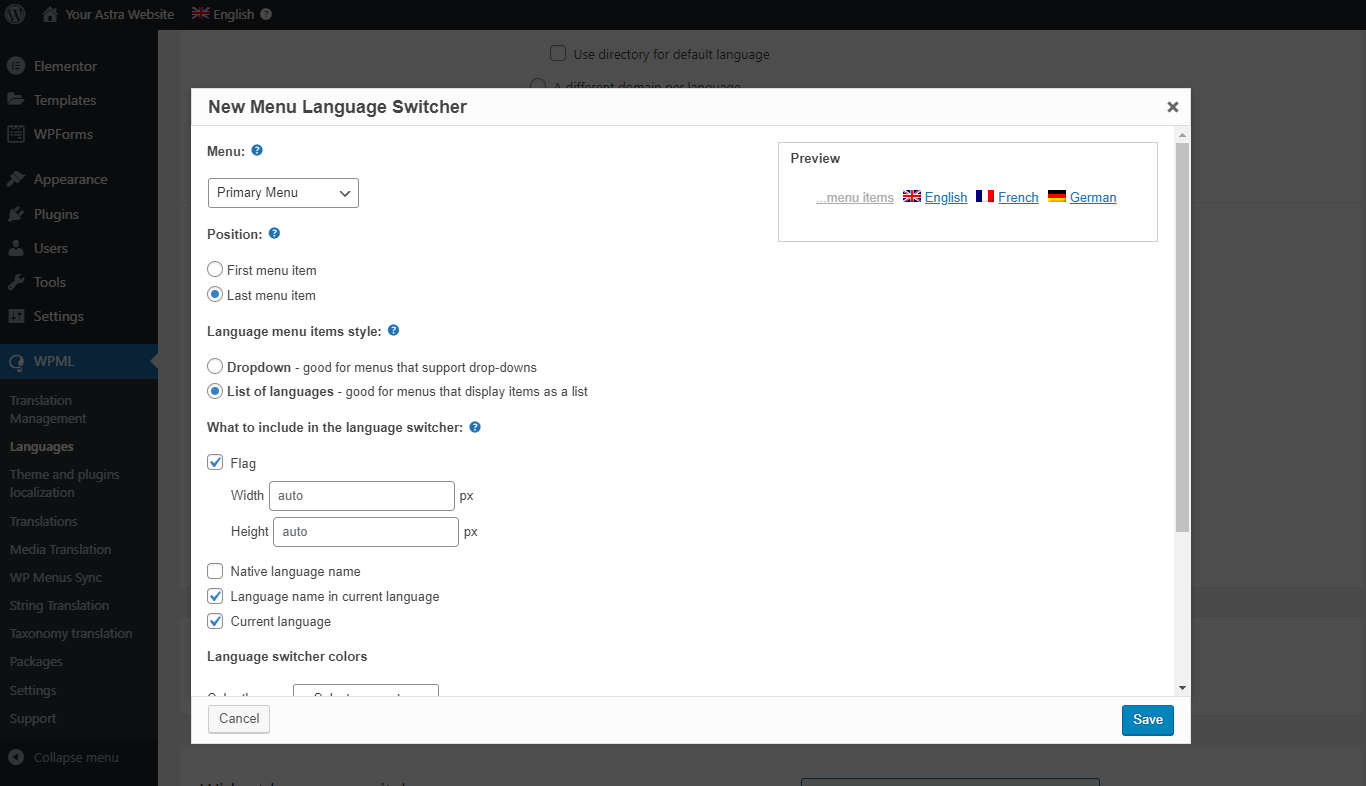Image resolution: width=1366 pixels, height=786 pixels.
Task: Open Media Translation submenu item
Action: click(60, 549)
